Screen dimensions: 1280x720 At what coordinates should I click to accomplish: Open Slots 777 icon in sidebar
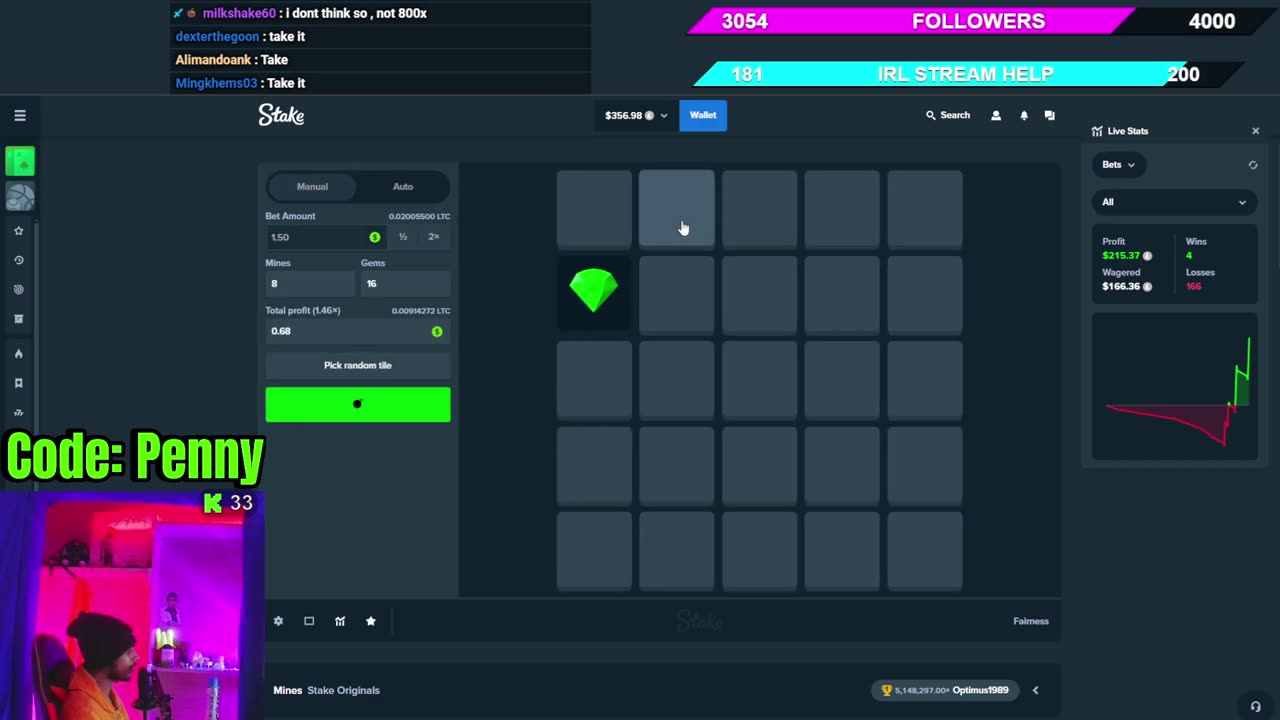coord(18,412)
